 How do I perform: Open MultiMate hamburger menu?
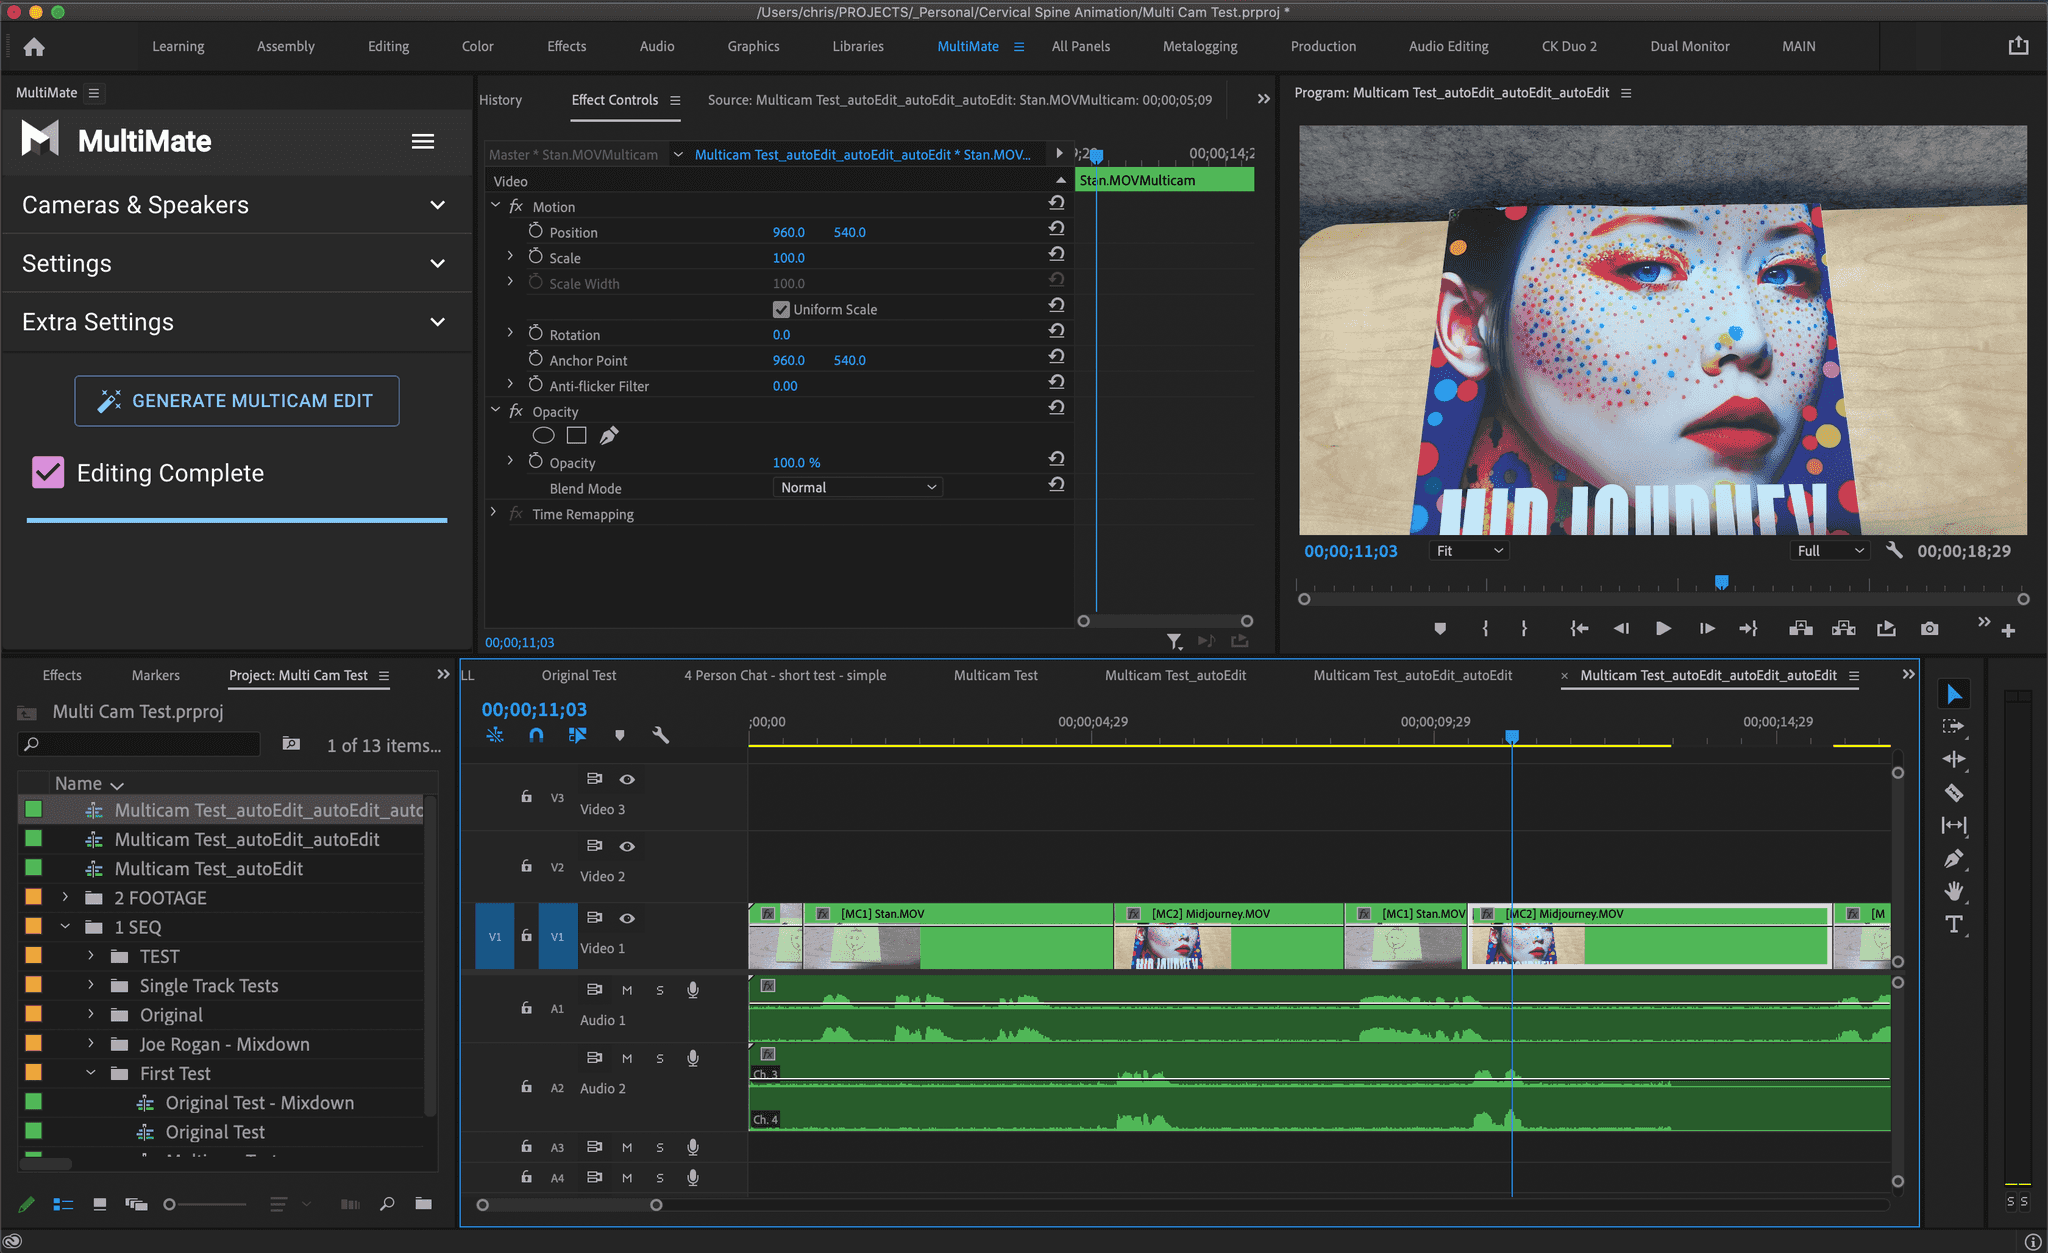(423, 141)
